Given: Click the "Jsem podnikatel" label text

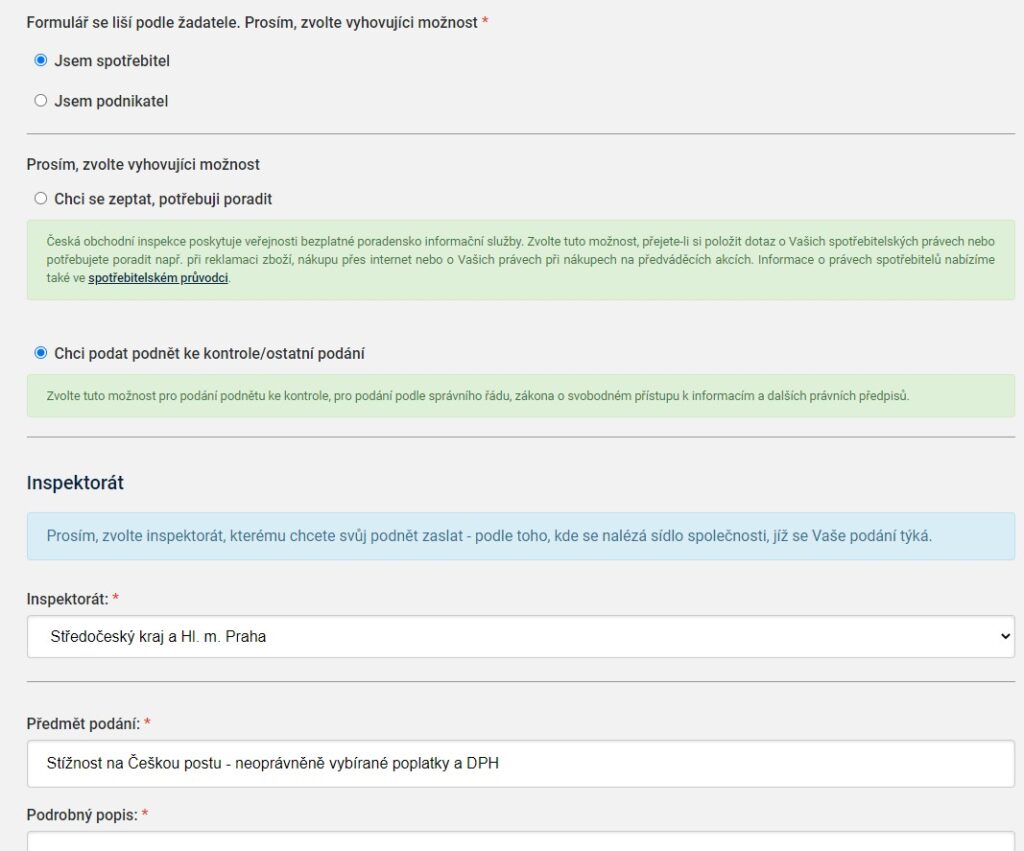Looking at the screenshot, I should [x=111, y=101].
